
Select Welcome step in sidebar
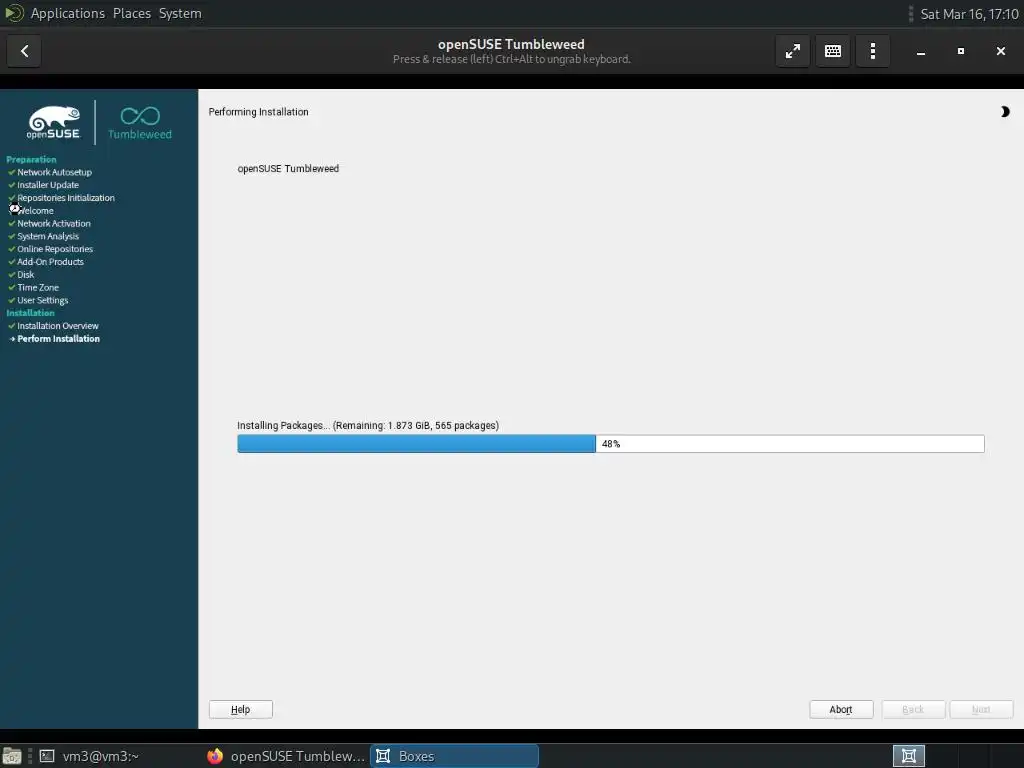pos(35,210)
